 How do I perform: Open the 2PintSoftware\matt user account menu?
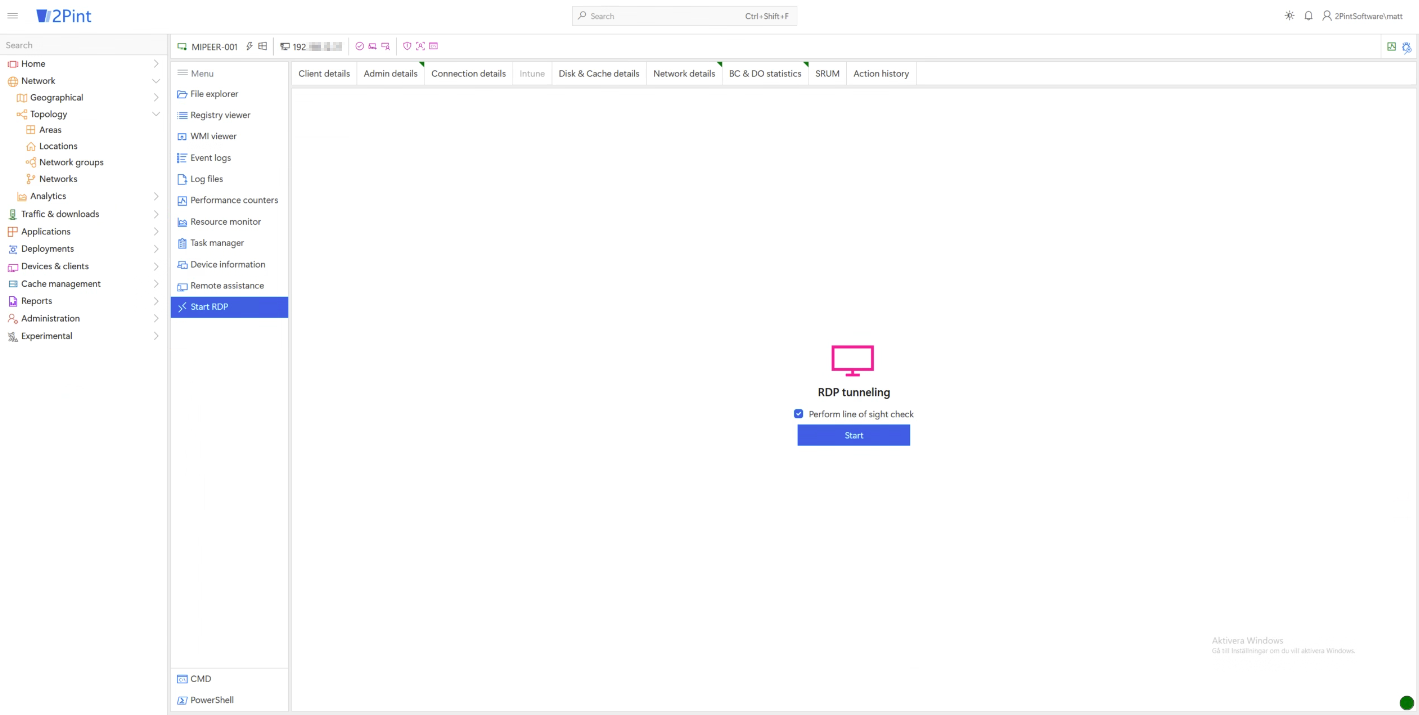coord(1362,16)
